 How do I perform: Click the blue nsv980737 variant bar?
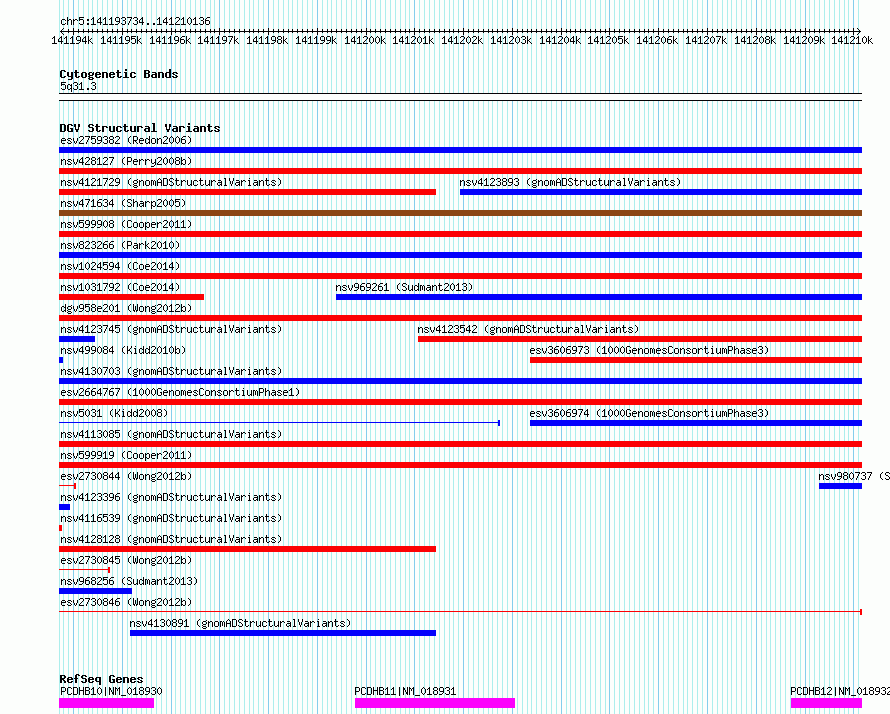[840, 486]
